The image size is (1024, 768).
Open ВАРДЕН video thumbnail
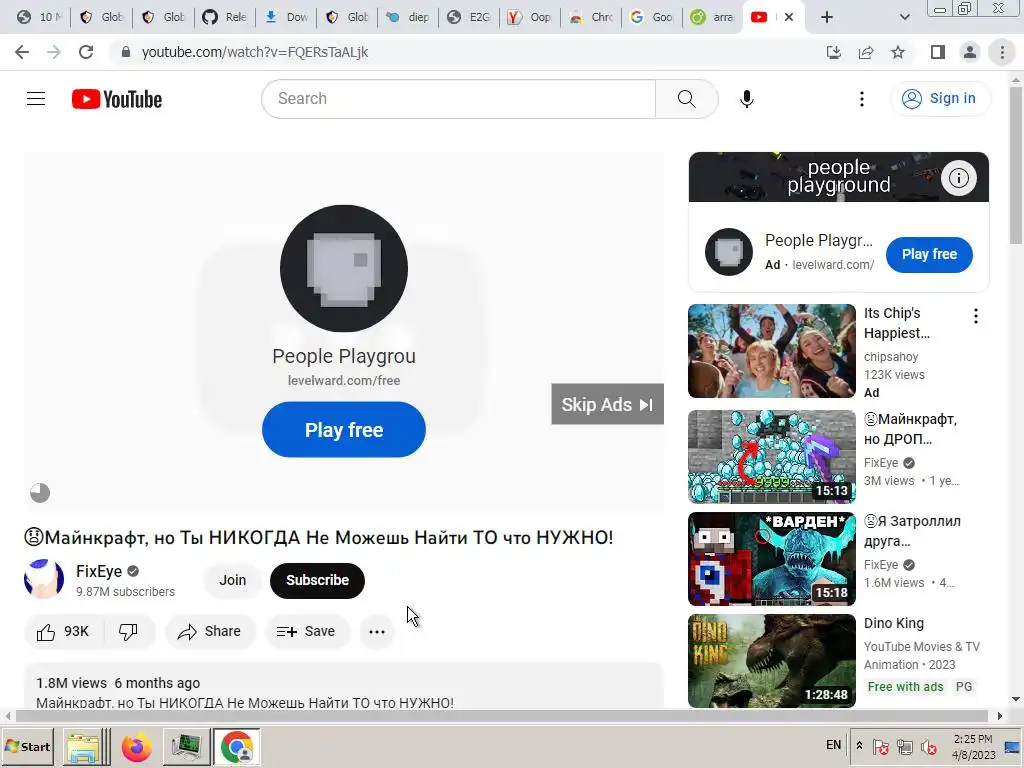point(771,559)
